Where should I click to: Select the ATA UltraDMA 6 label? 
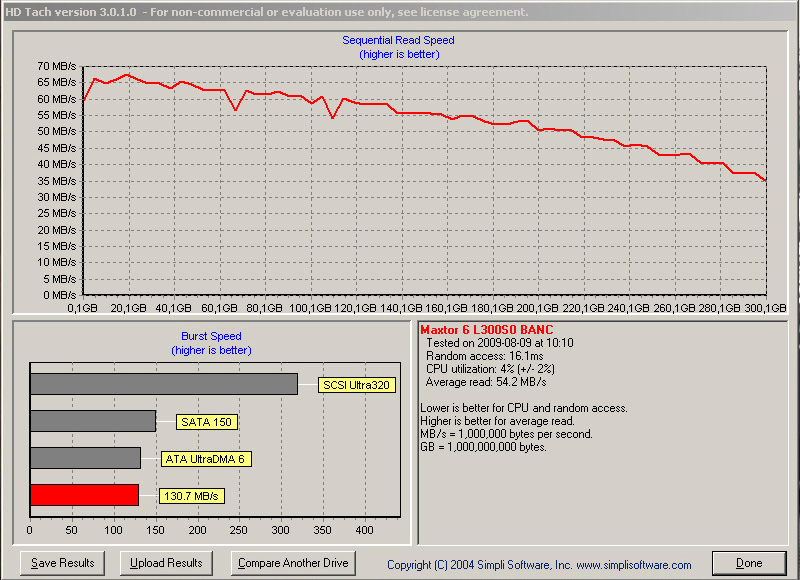coord(206,459)
